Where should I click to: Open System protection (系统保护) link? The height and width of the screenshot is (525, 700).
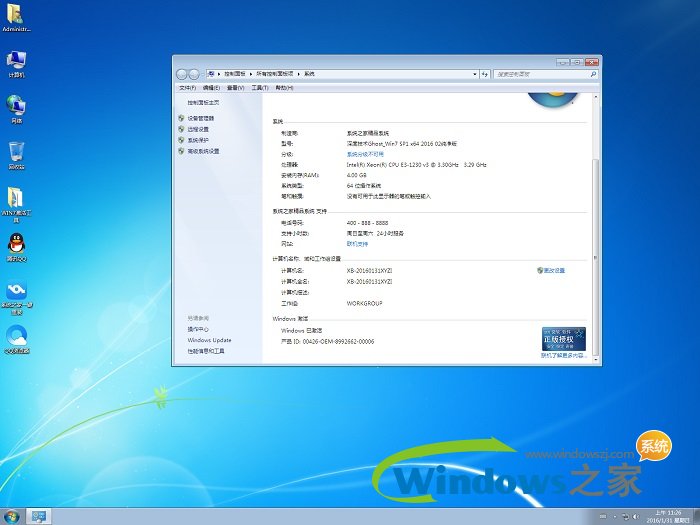point(198,140)
